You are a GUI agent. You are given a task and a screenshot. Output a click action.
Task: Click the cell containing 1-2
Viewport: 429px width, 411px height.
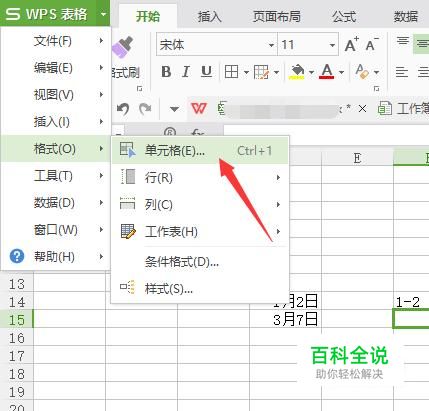pos(411,302)
